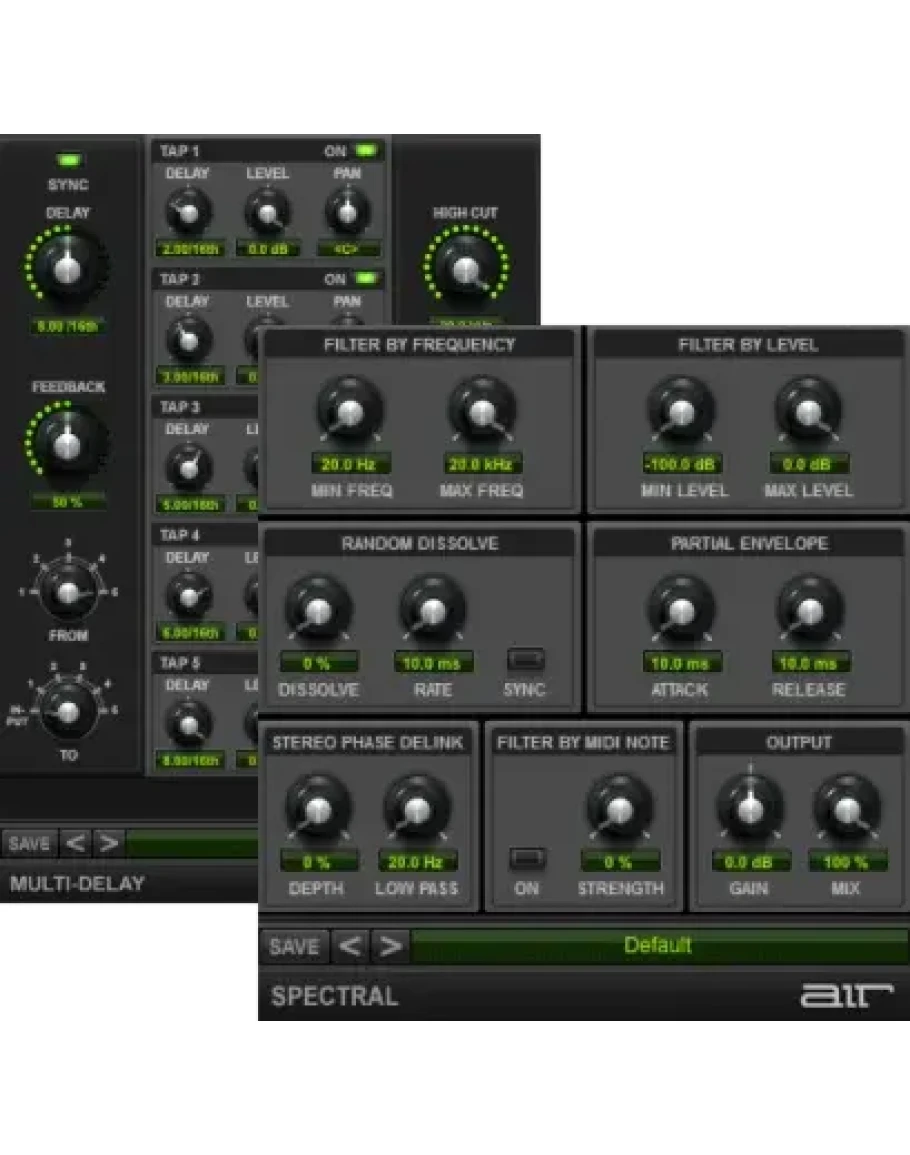Enable the Random Dissolve SYNC button

tap(526, 660)
